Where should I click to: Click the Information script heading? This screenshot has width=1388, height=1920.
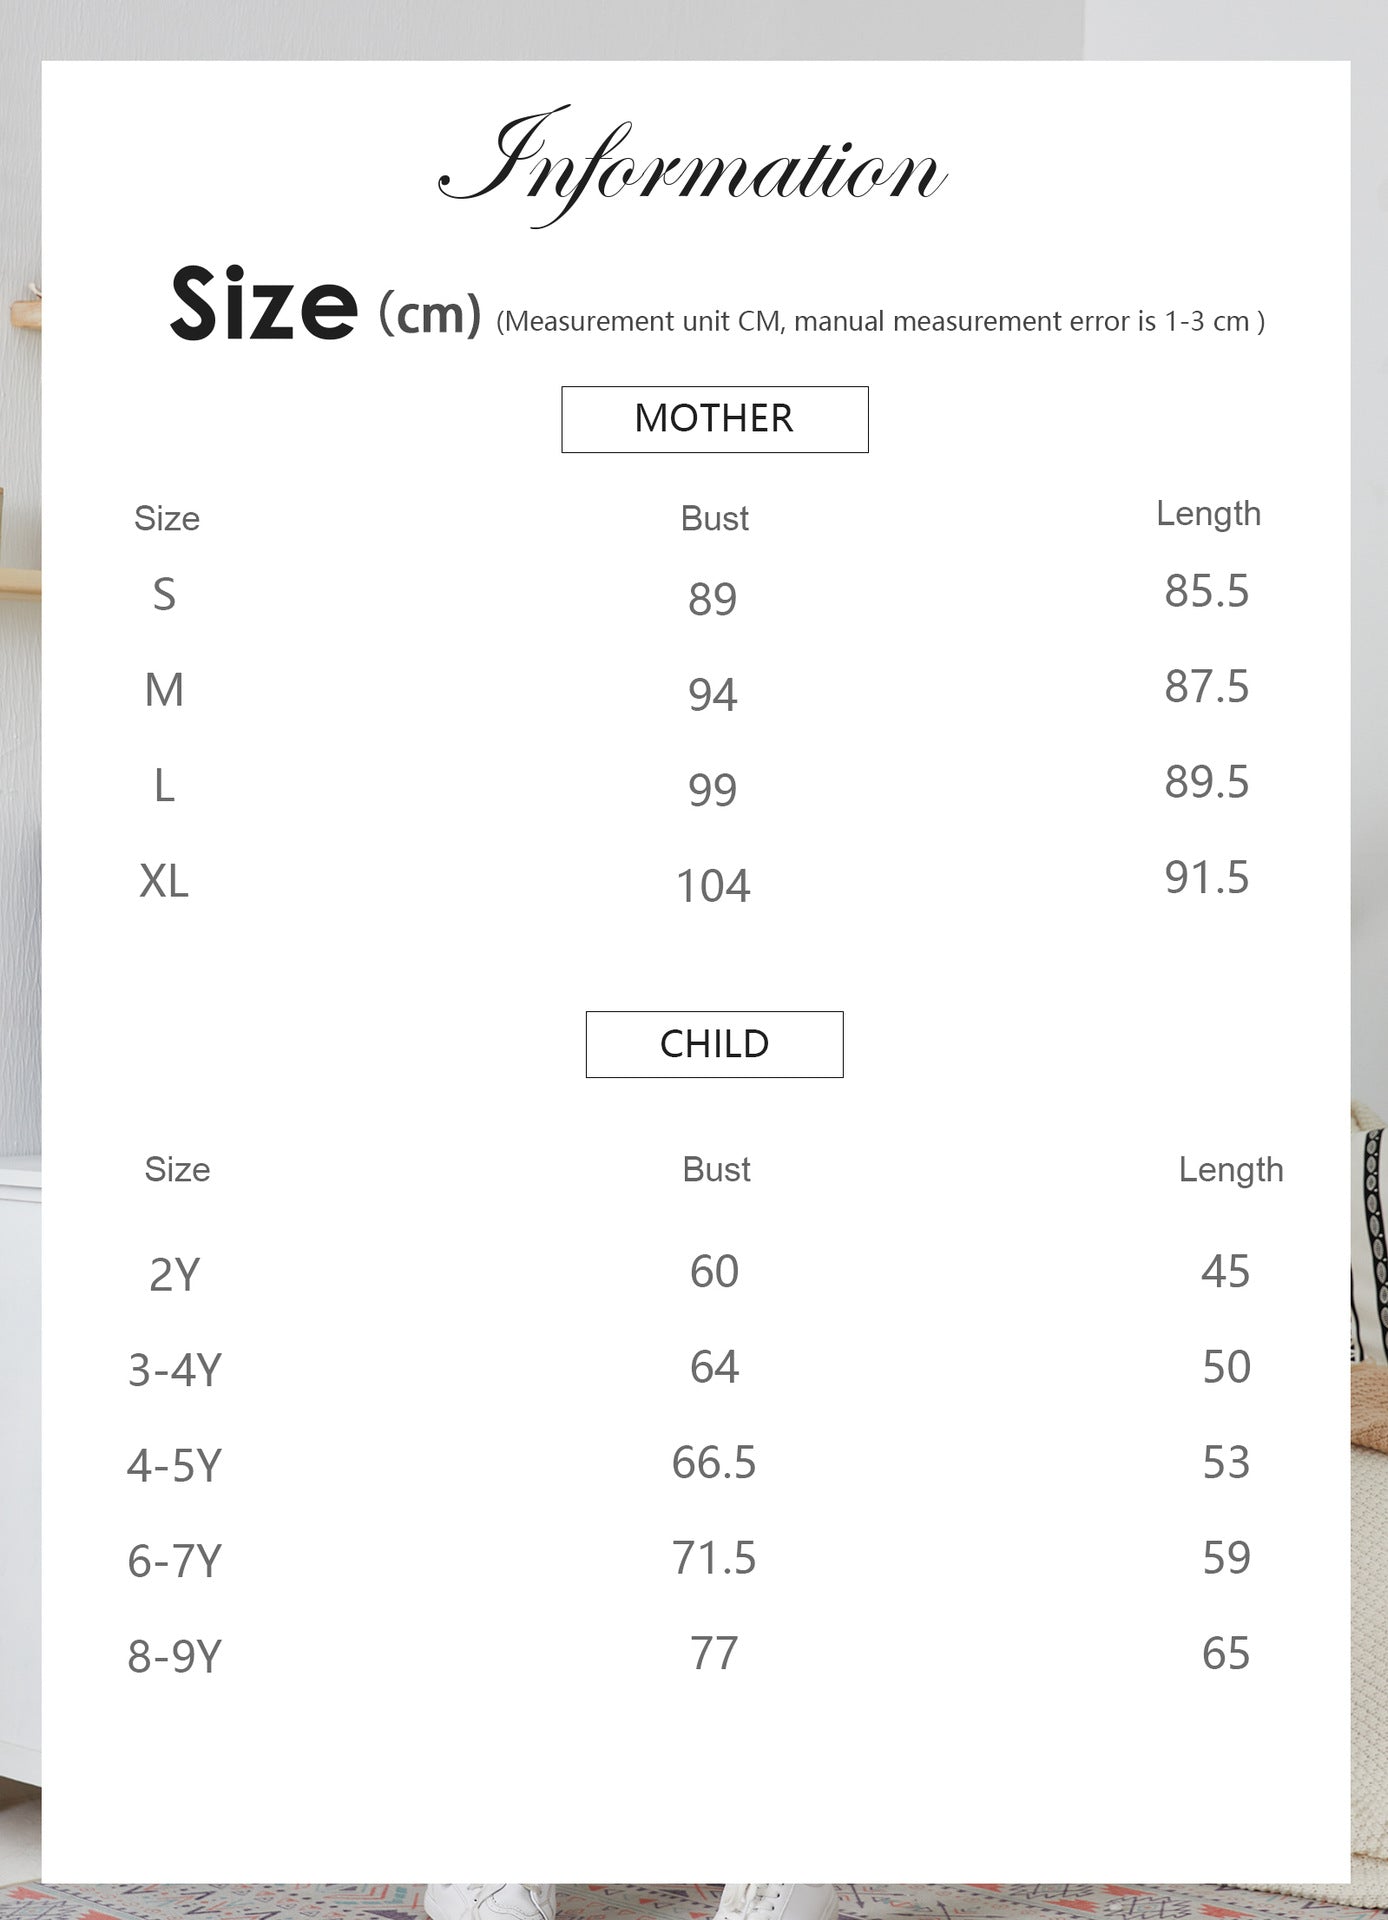(692, 166)
